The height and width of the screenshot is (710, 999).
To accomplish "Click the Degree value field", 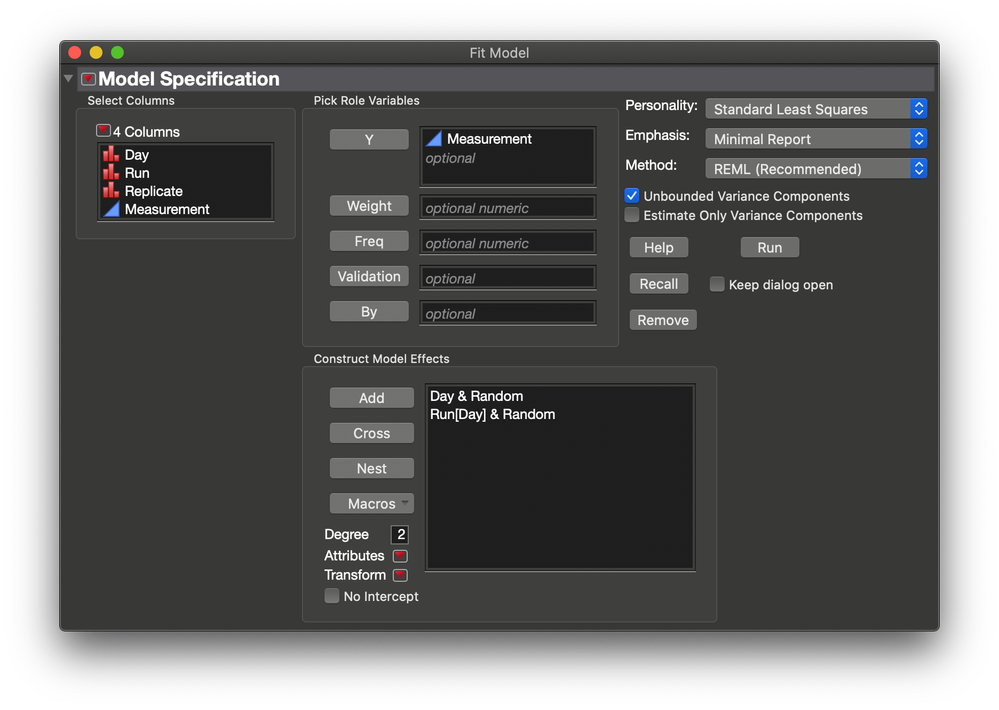I will tap(400, 534).
